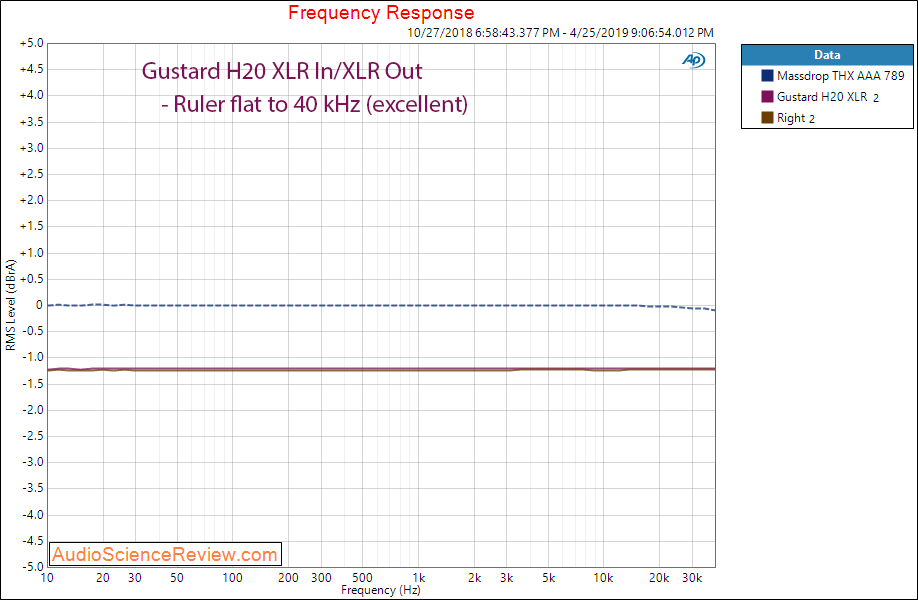This screenshot has width=918, height=600.
Task: Click the -2.0 y-axis tick label
Action: [33, 410]
